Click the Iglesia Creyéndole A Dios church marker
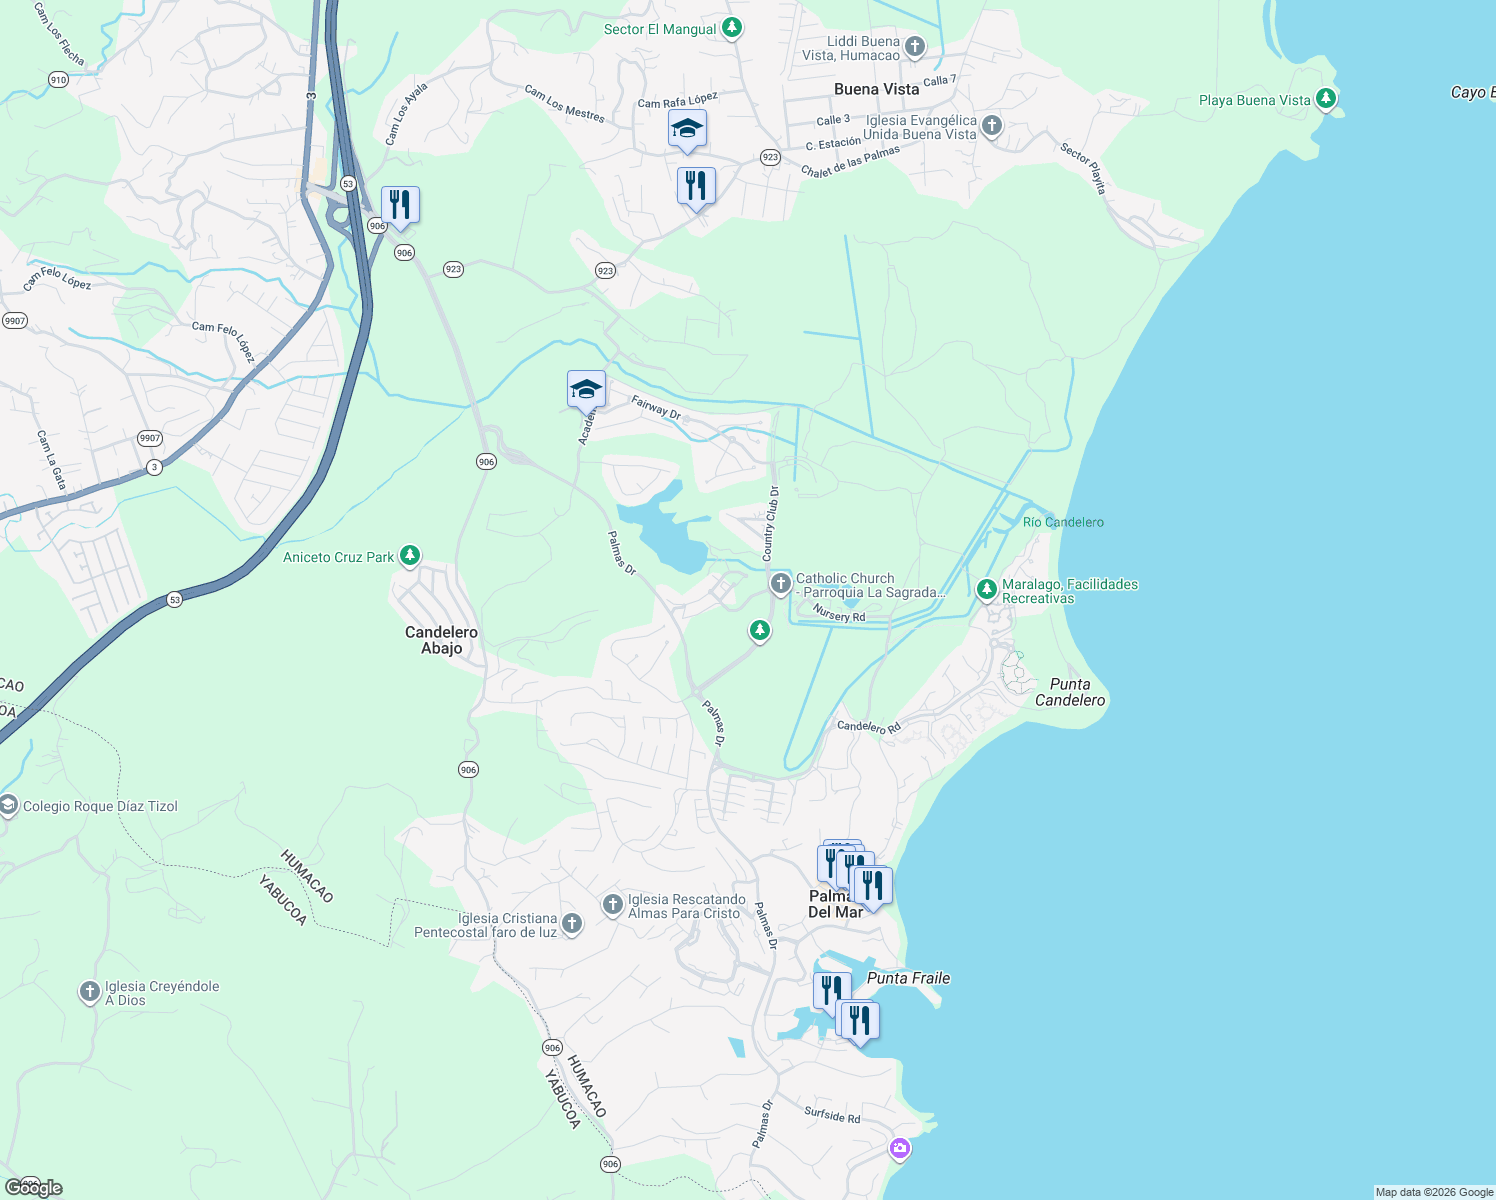 click(x=88, y=991)
